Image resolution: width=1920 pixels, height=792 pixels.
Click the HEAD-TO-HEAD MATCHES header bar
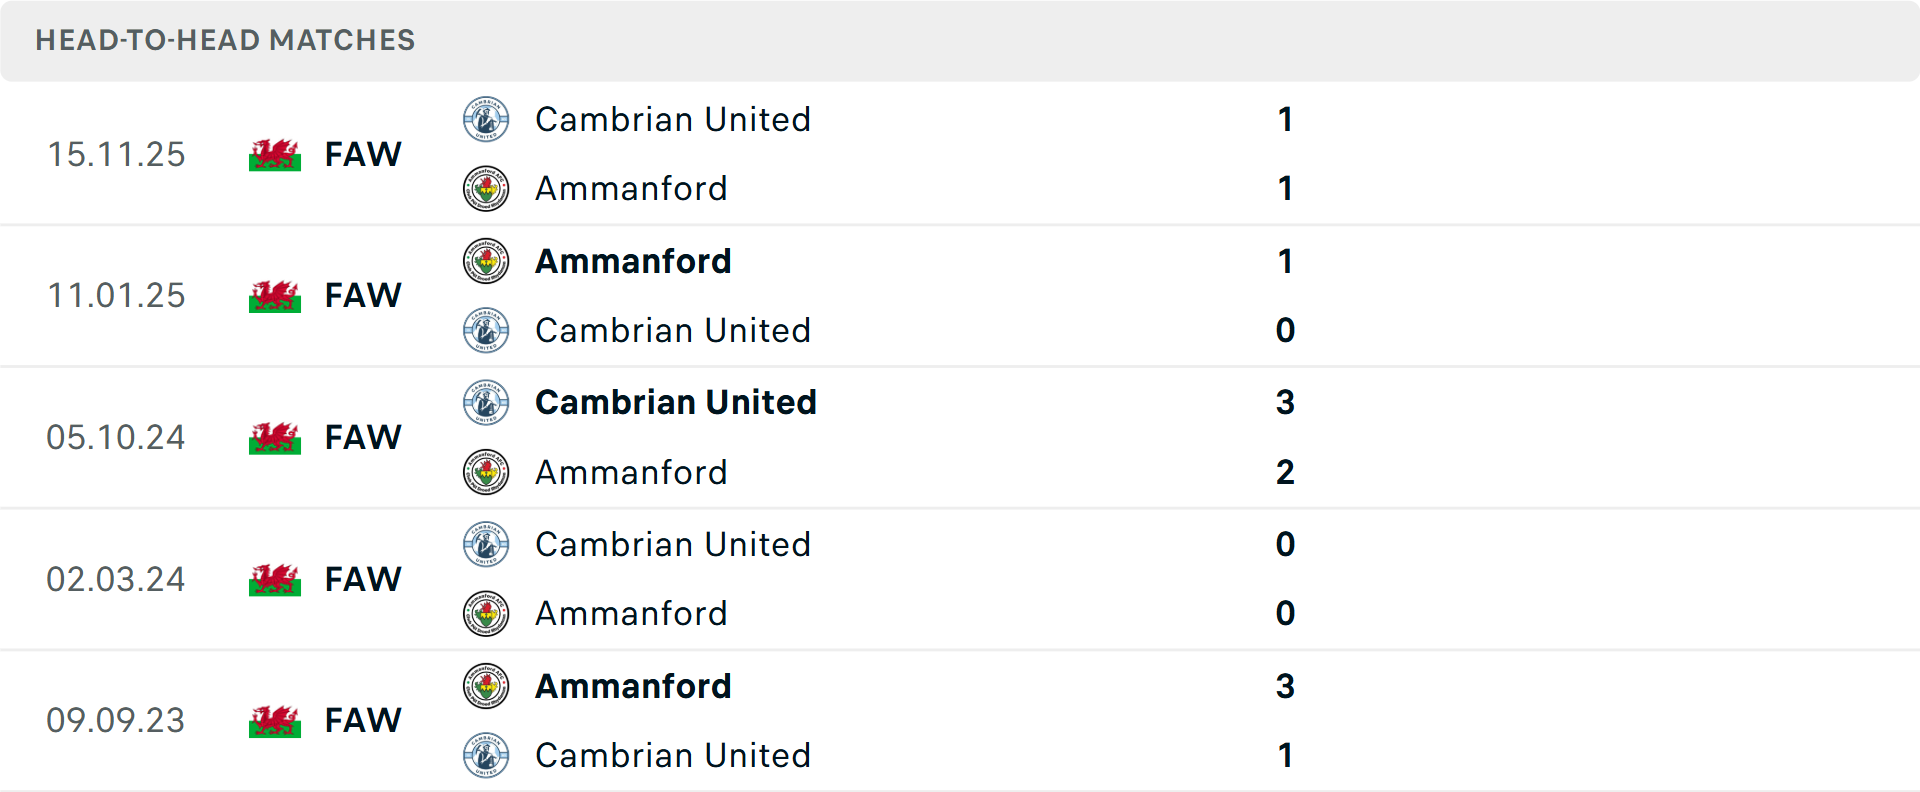pyautogui.click(x=225, y=40)
